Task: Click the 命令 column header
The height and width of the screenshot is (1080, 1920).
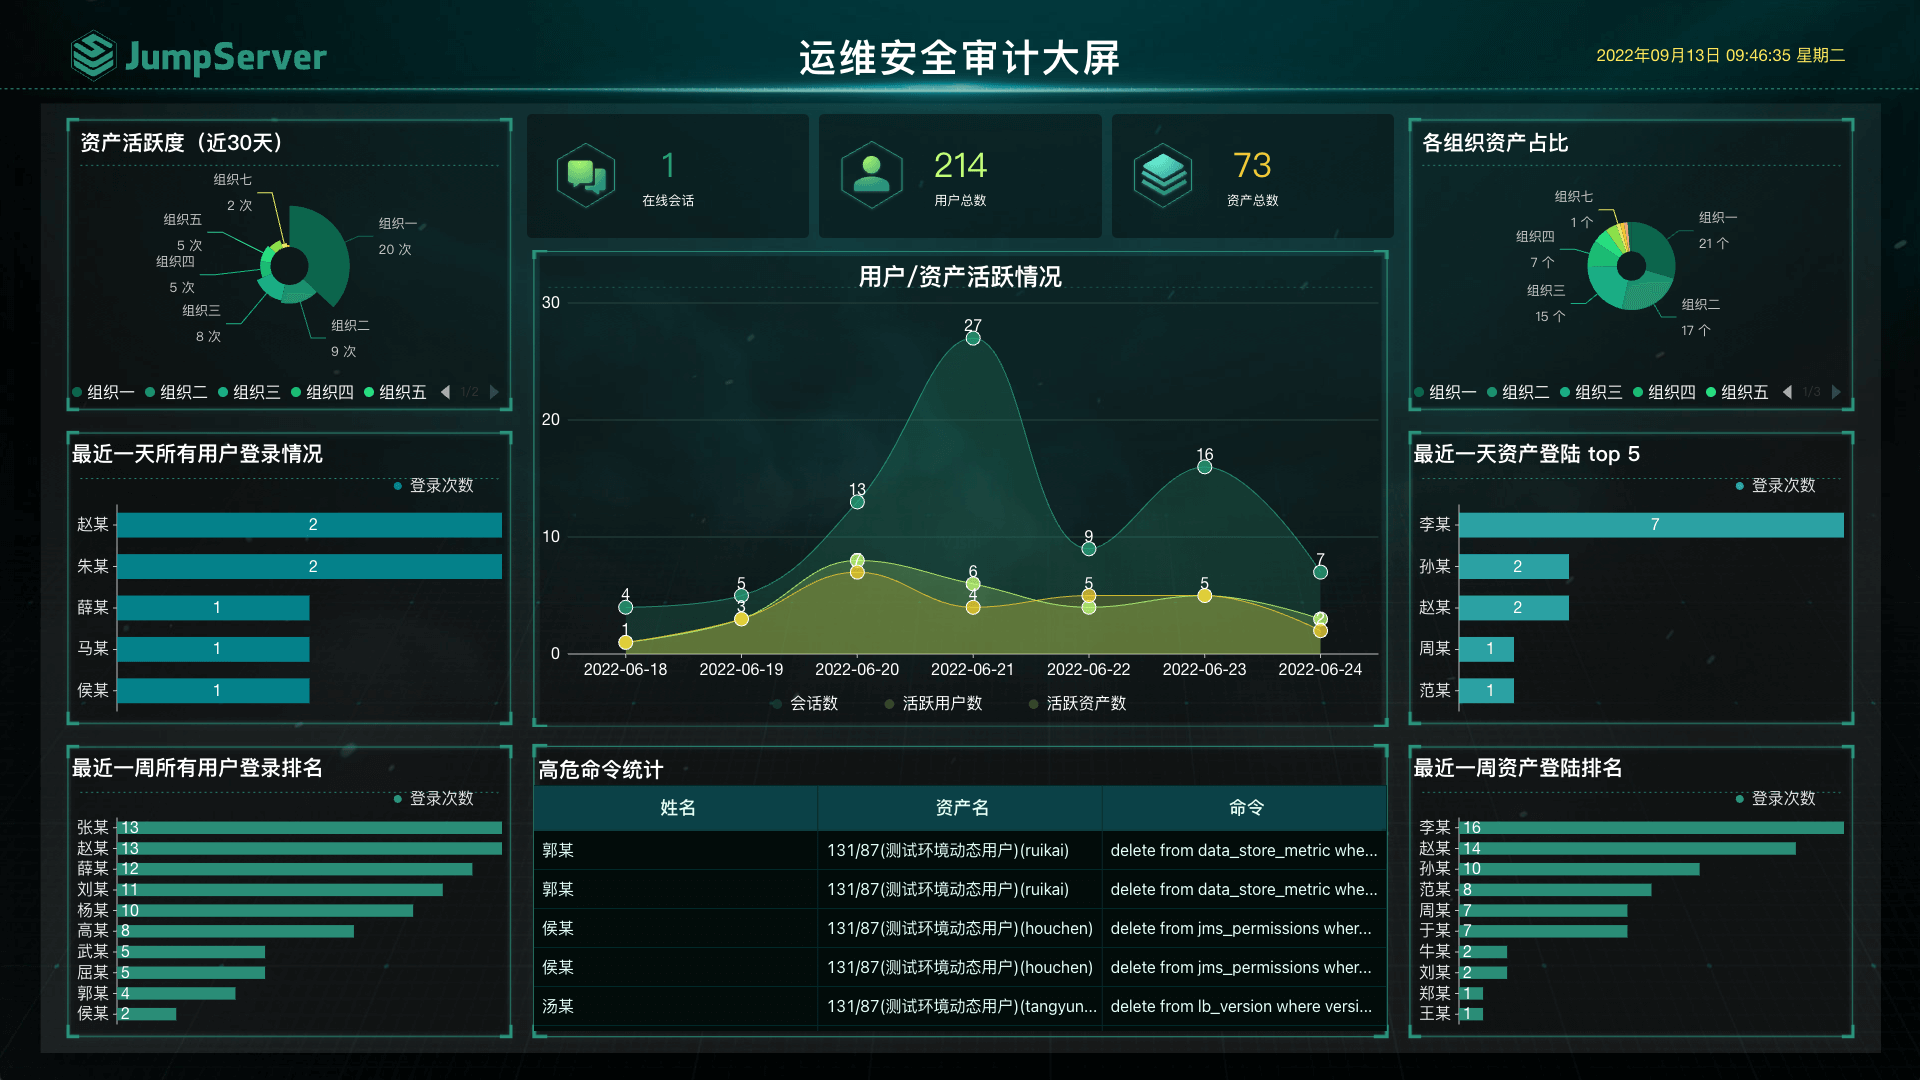Action: click(1245, 808)
